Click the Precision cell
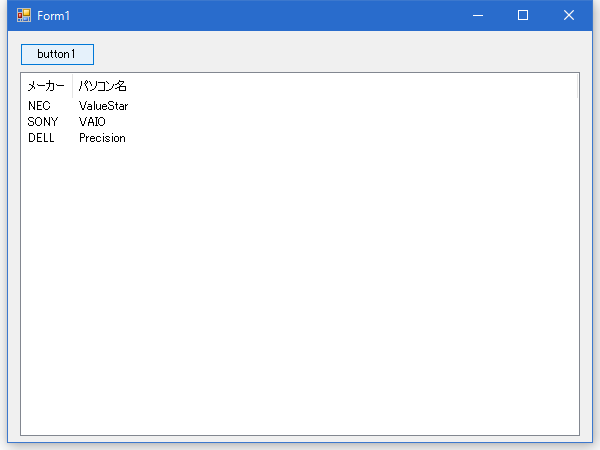Viewport: 600px width, 450px height. [102, 138]
